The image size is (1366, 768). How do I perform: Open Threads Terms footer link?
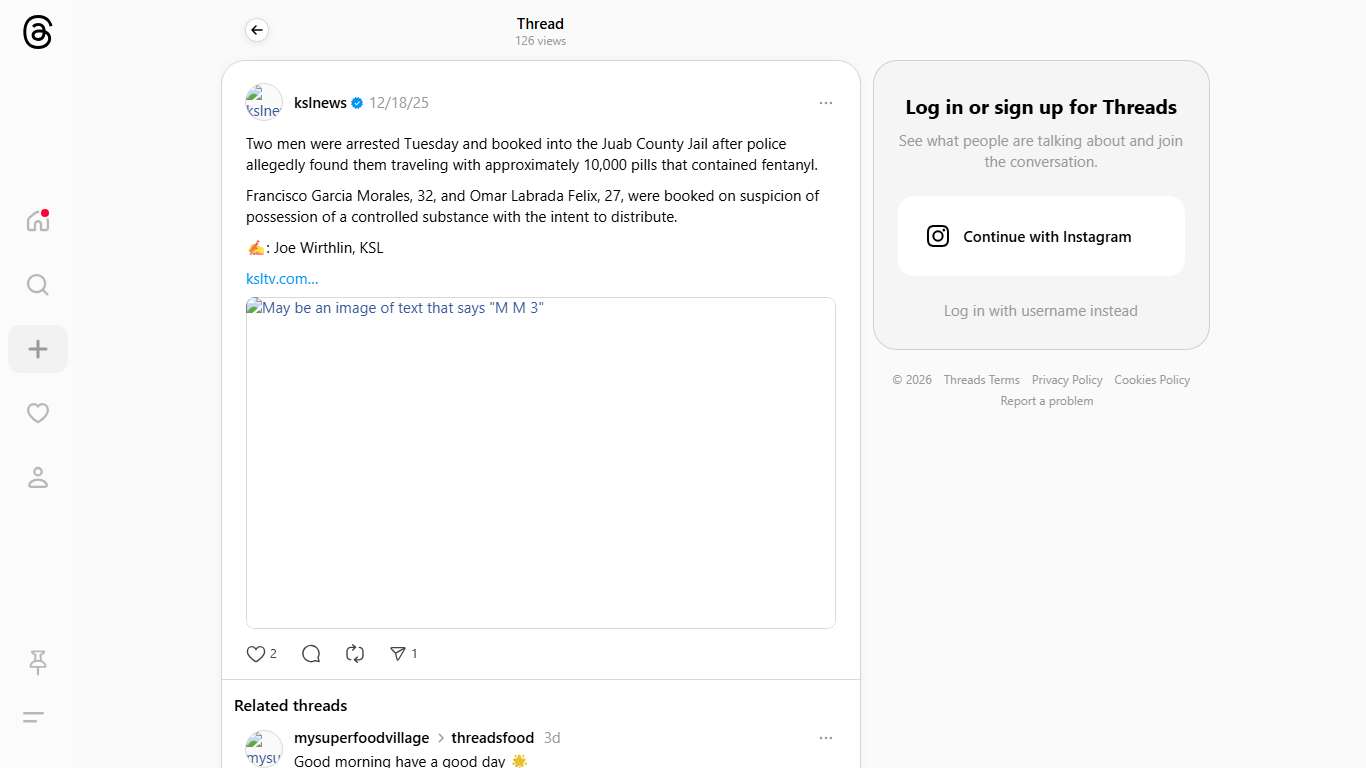(981, 380)
